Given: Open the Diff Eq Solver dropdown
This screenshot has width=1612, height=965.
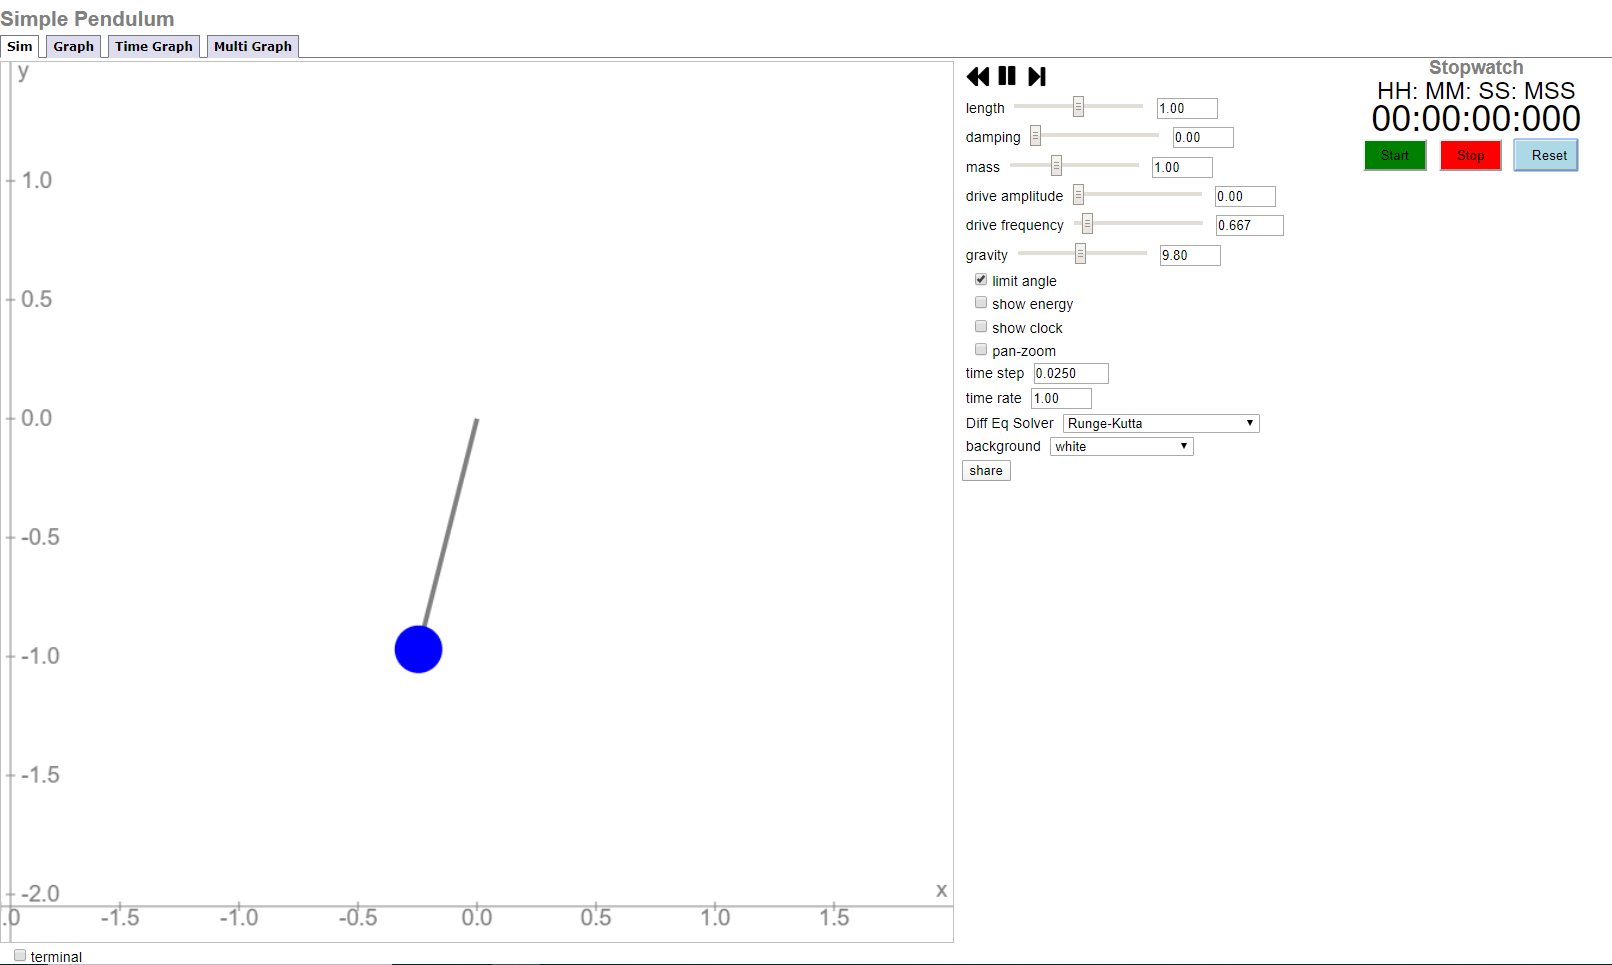Looking at the screenshot, I should (x=1160, y=423).
